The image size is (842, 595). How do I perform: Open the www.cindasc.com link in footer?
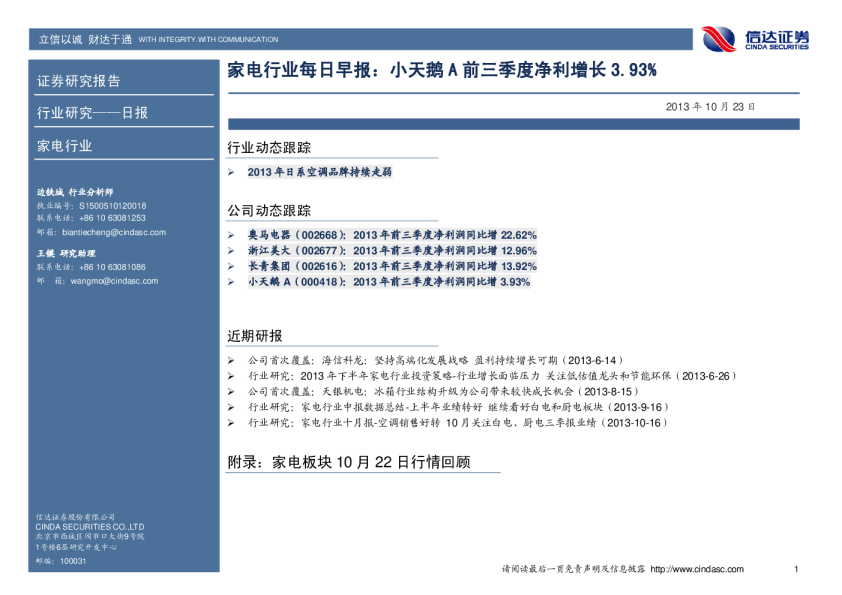click(696, 569)
